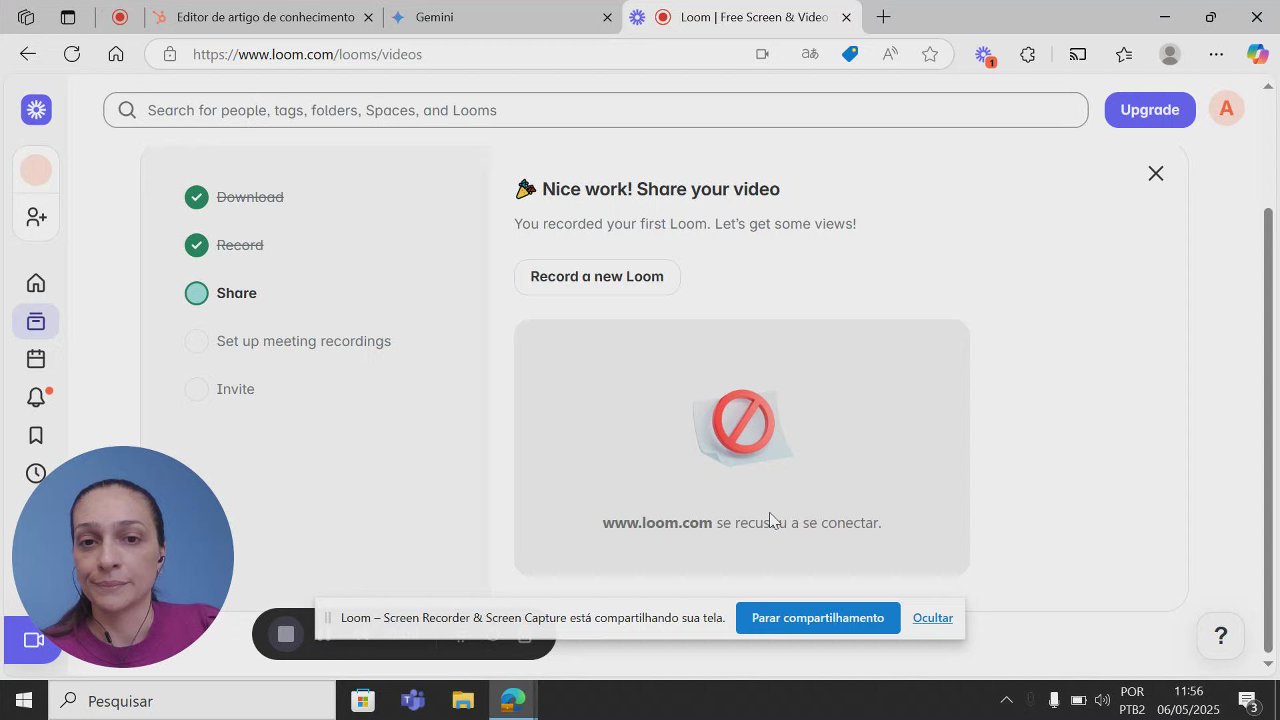Click the browser home button
The height and width of the screenshot is (720, 1280).
116,54
